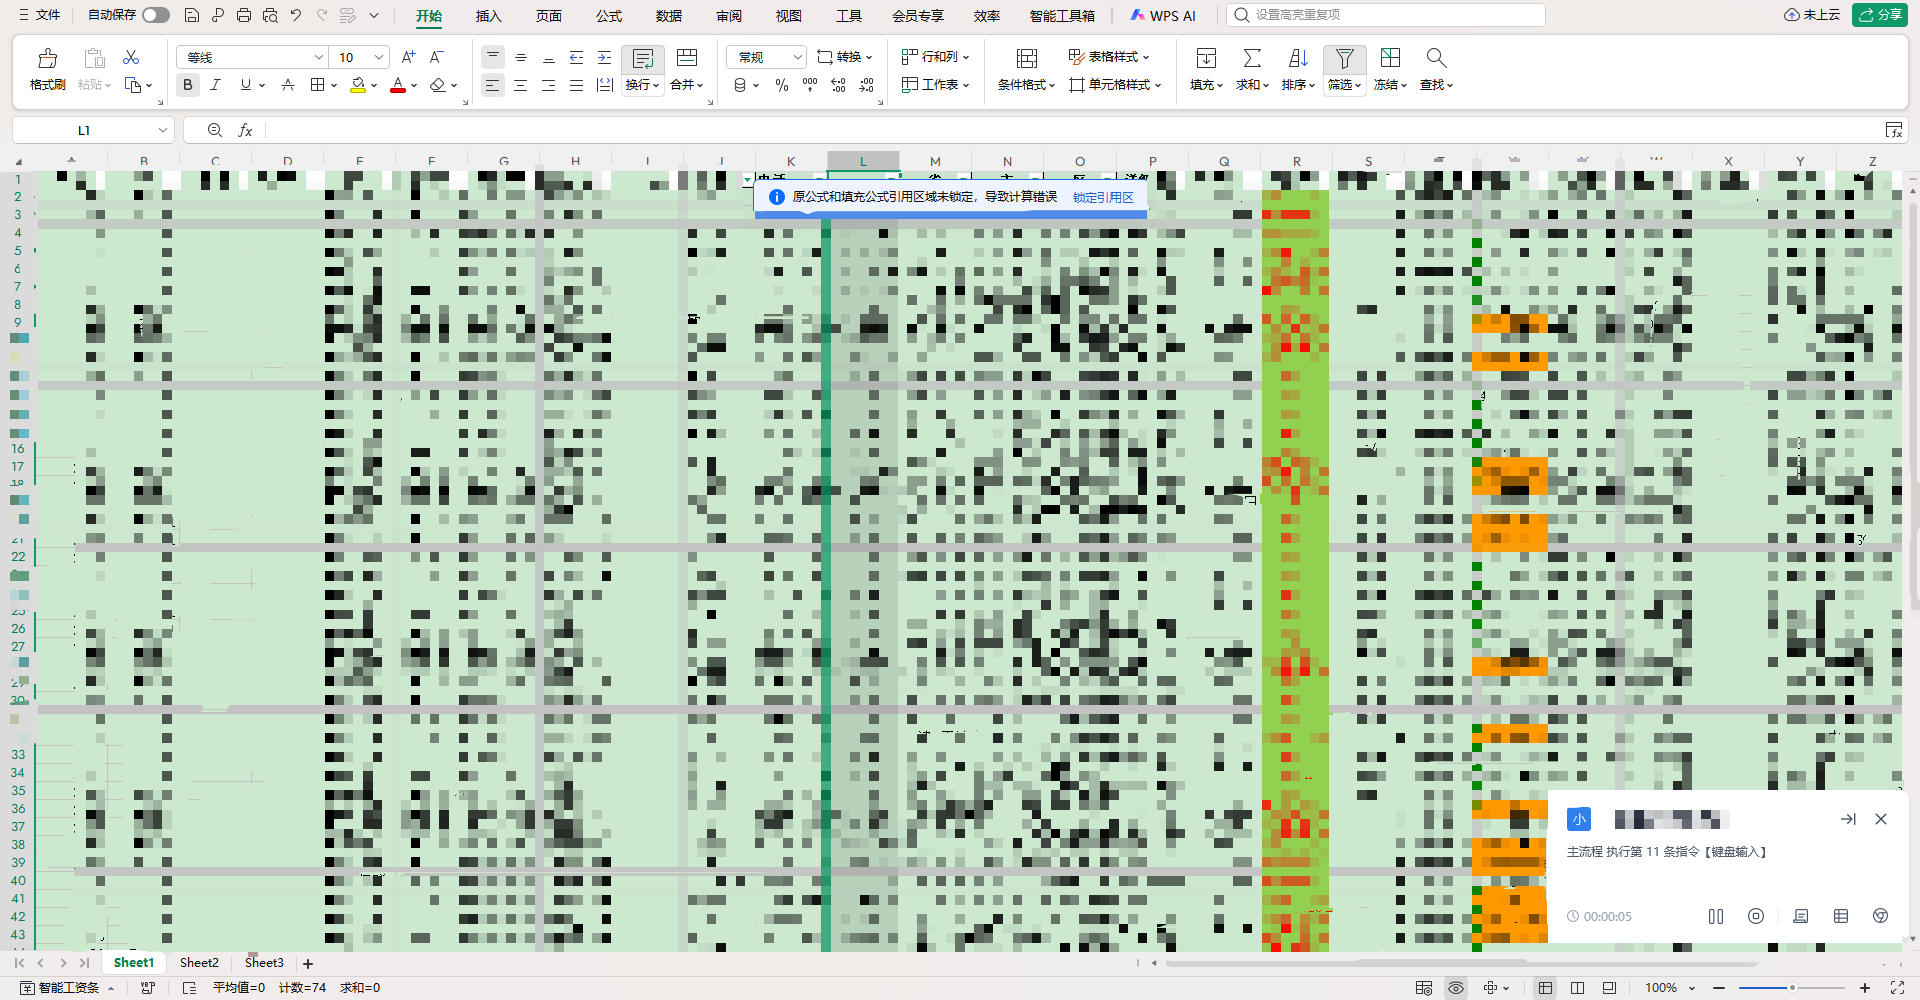Open the Rows and Columns (行和列) button
The width and height of the screenshot is (1920, 1000).
point(935,57)
